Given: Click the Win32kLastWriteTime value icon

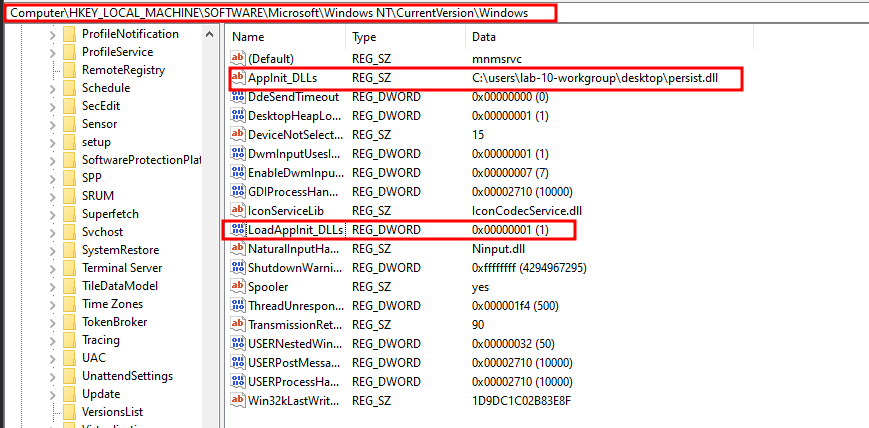Looking at the screenshot, I should pos(238,400).
